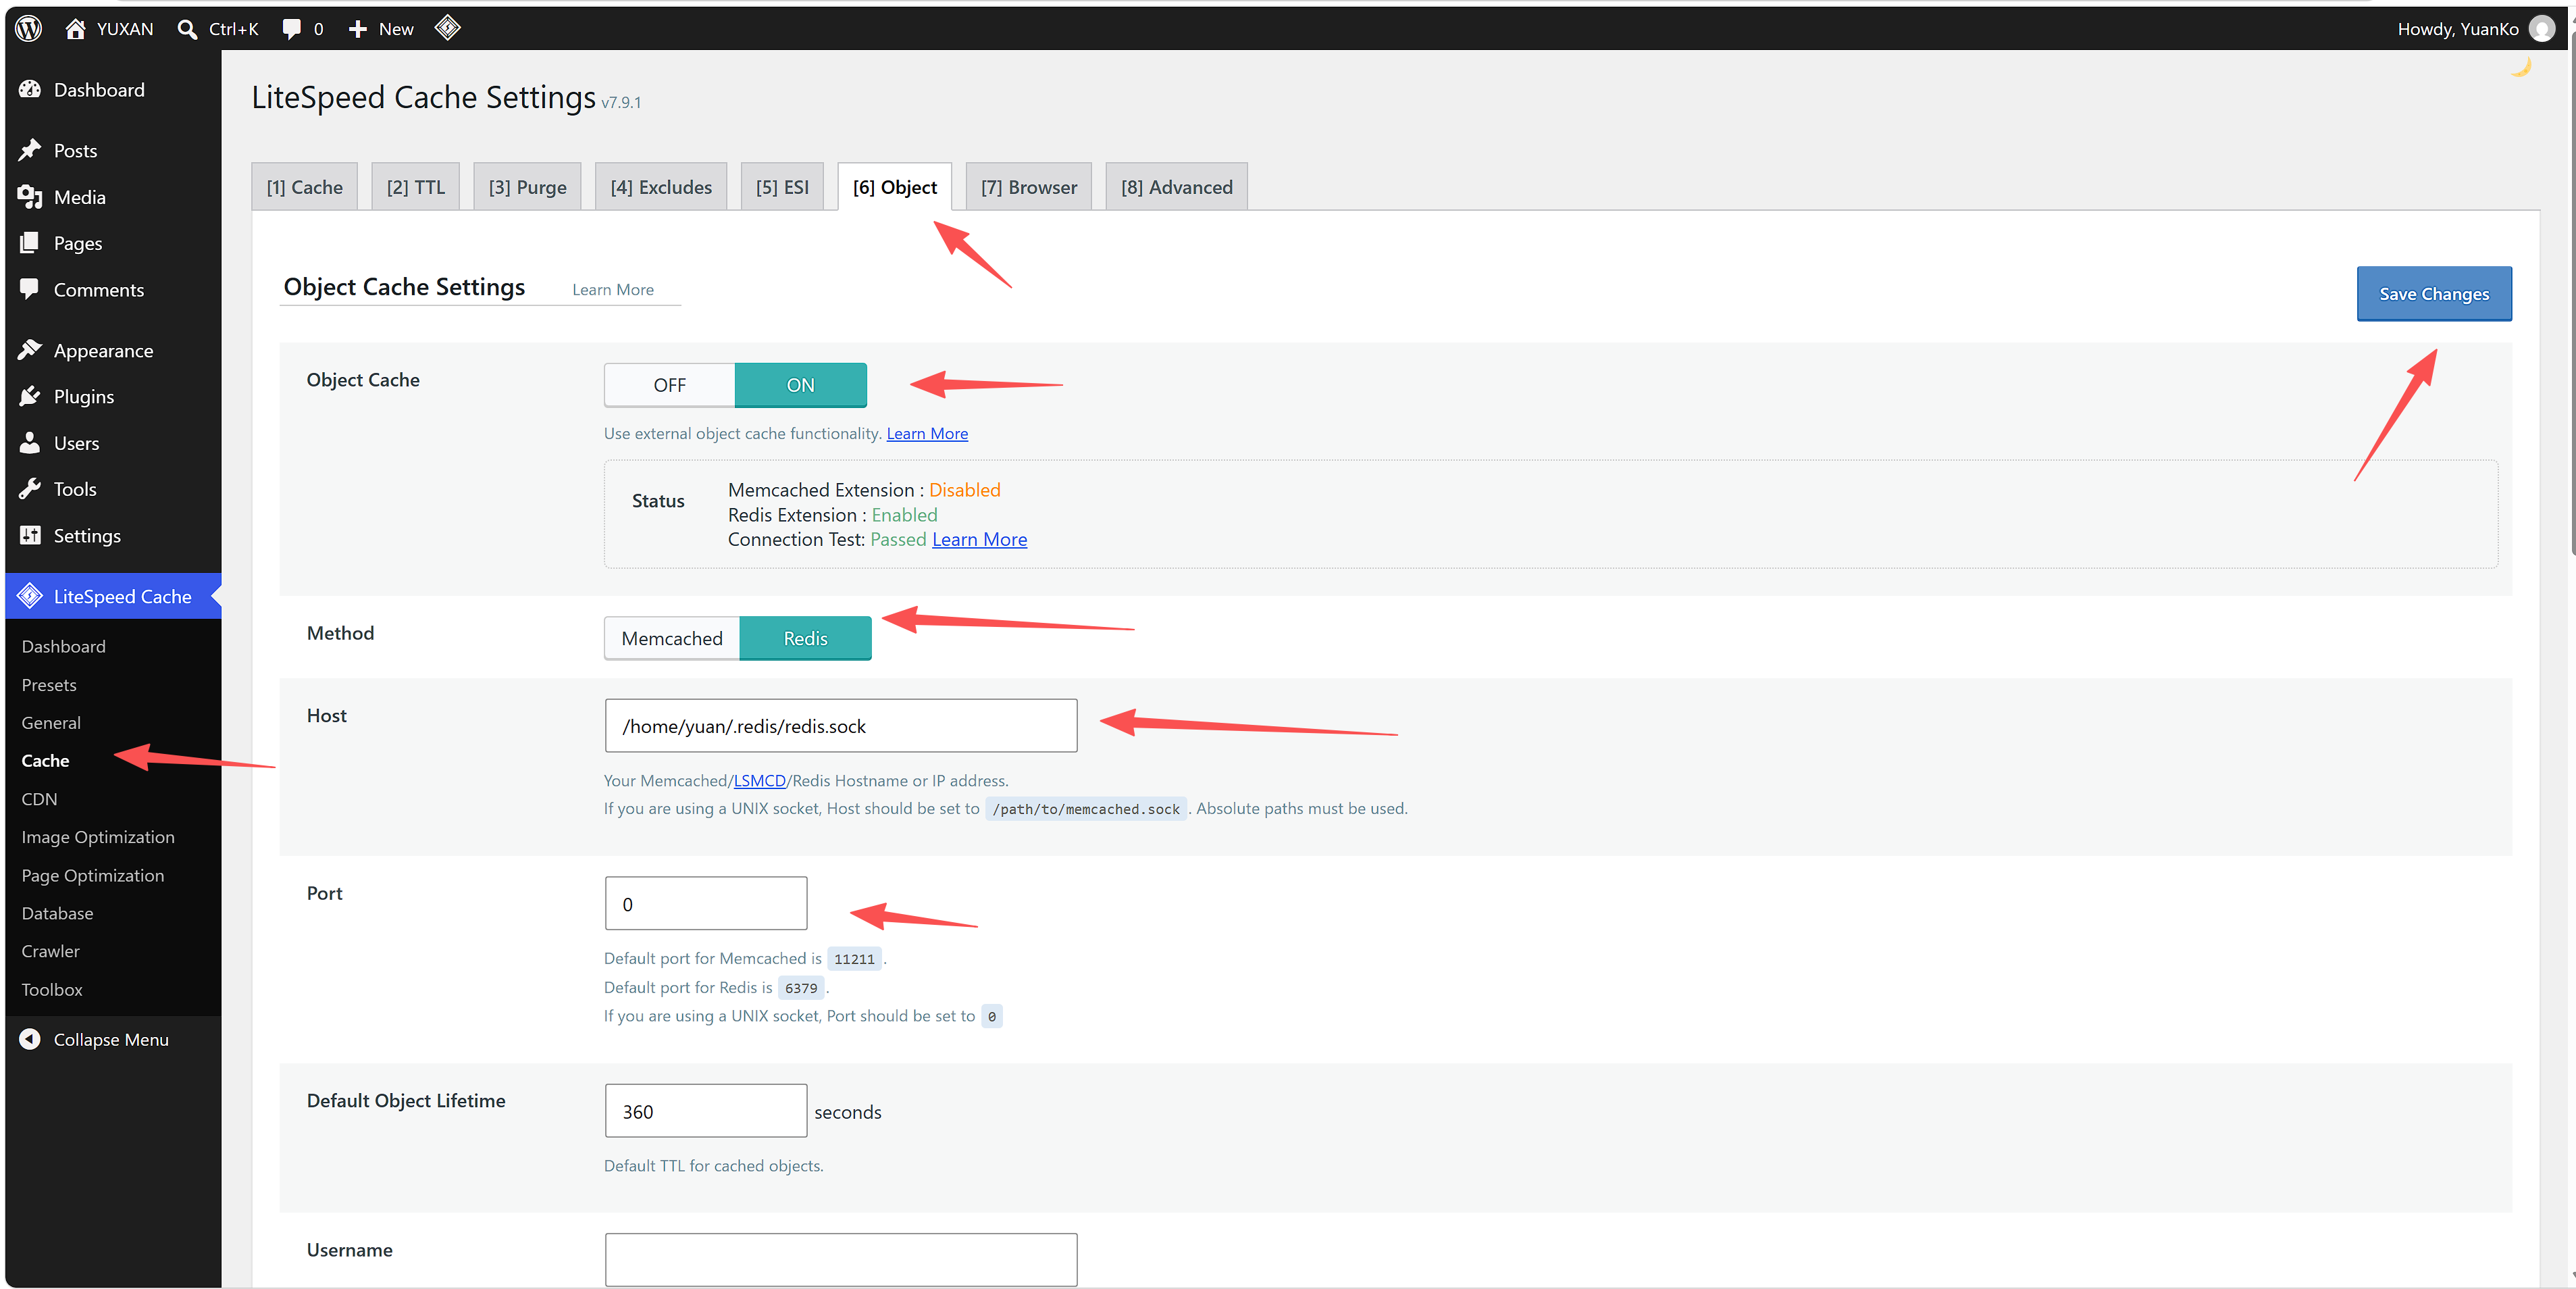The width and height of the screenshot is (2576, 1289).
Task: Open Learn More link under Object Cache toggle
Action: [x=927, y=433]
